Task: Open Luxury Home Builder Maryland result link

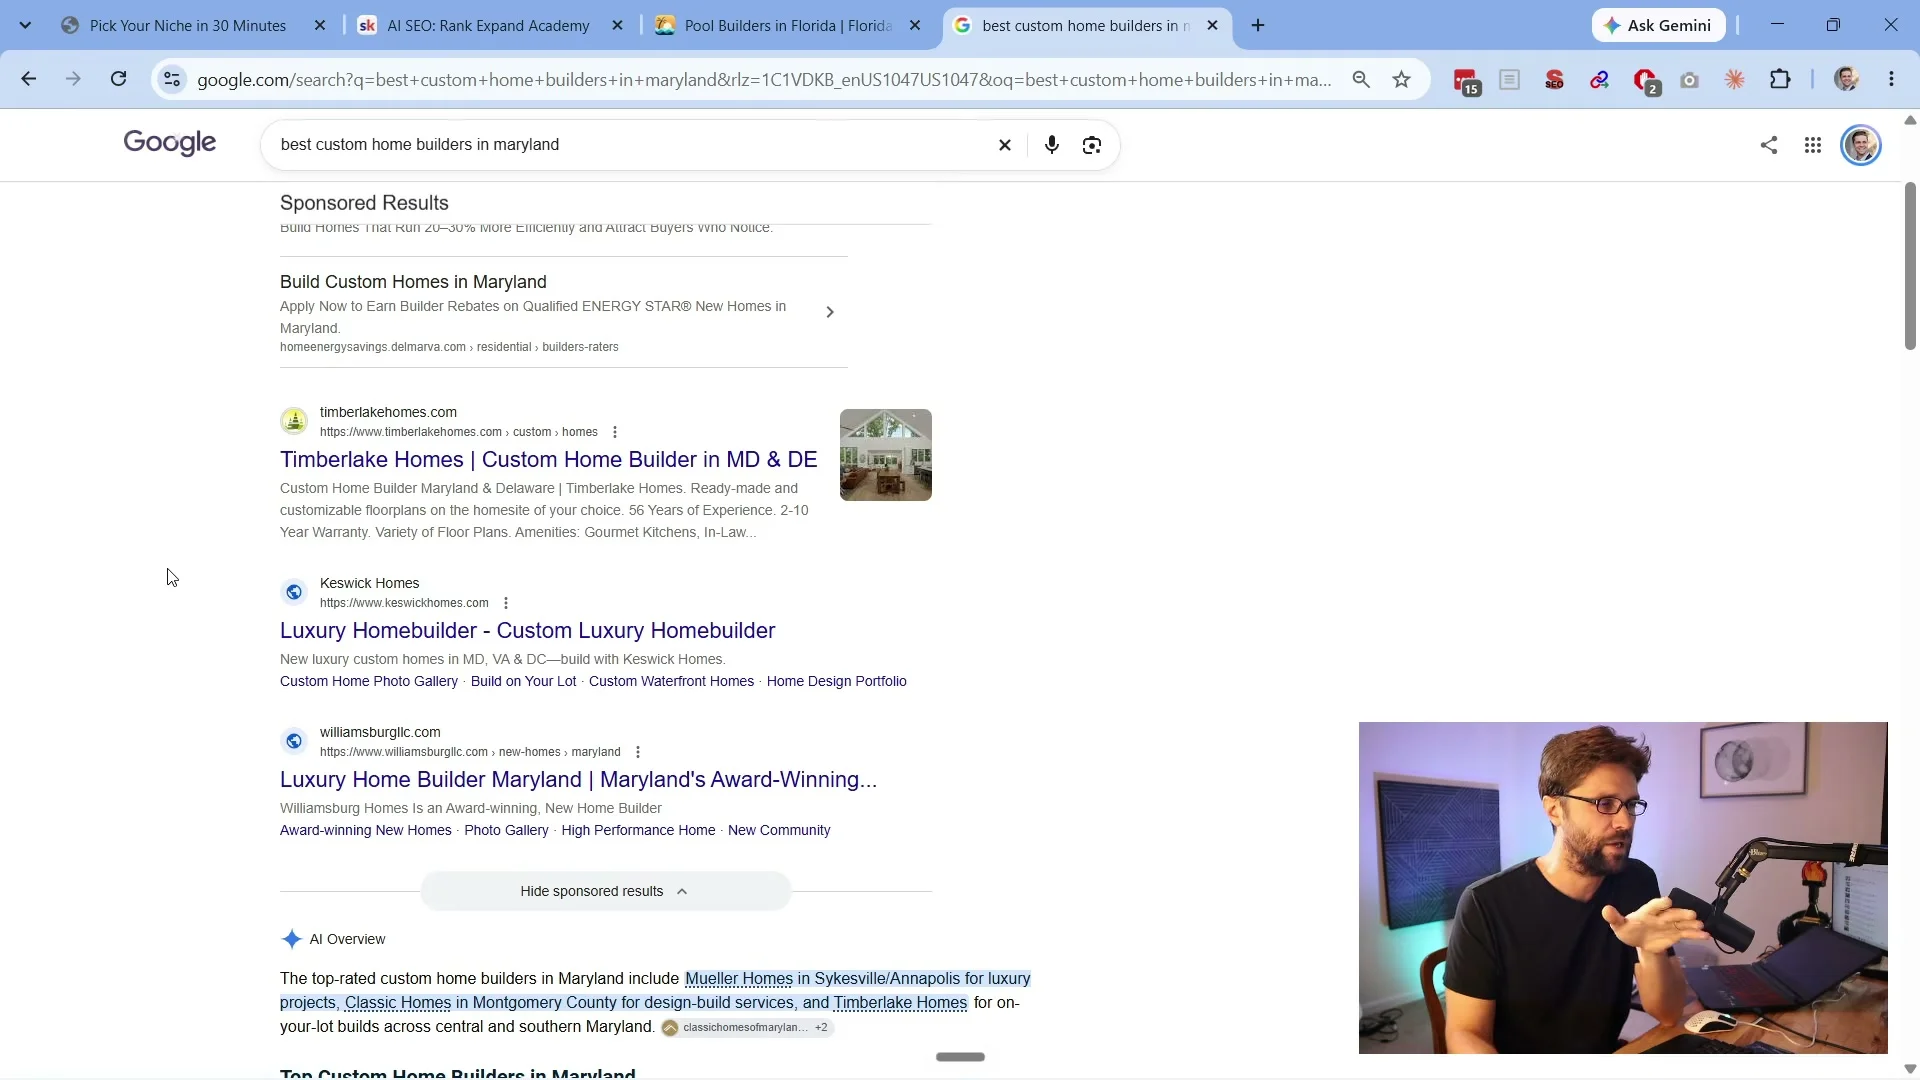Action: point(578,779)
